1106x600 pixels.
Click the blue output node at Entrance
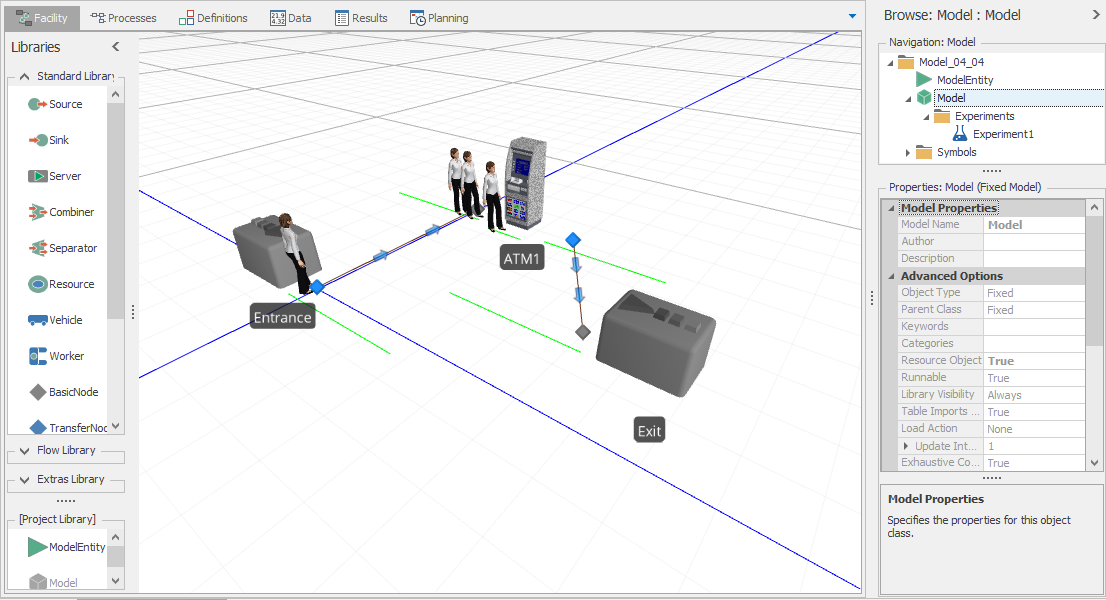tap(317, 287)
